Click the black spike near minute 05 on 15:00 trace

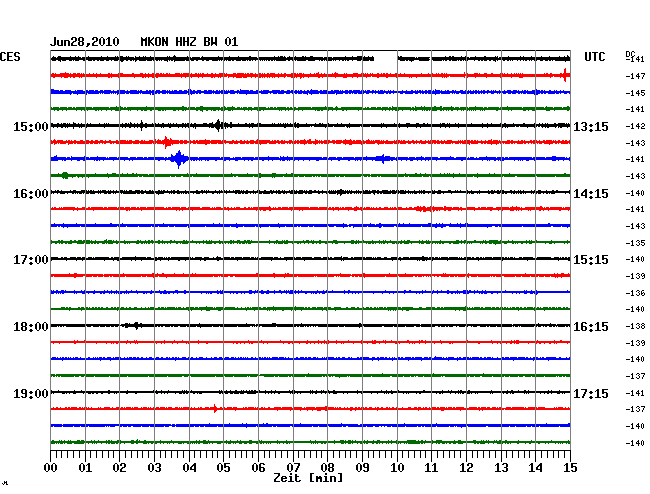[218, 125]
